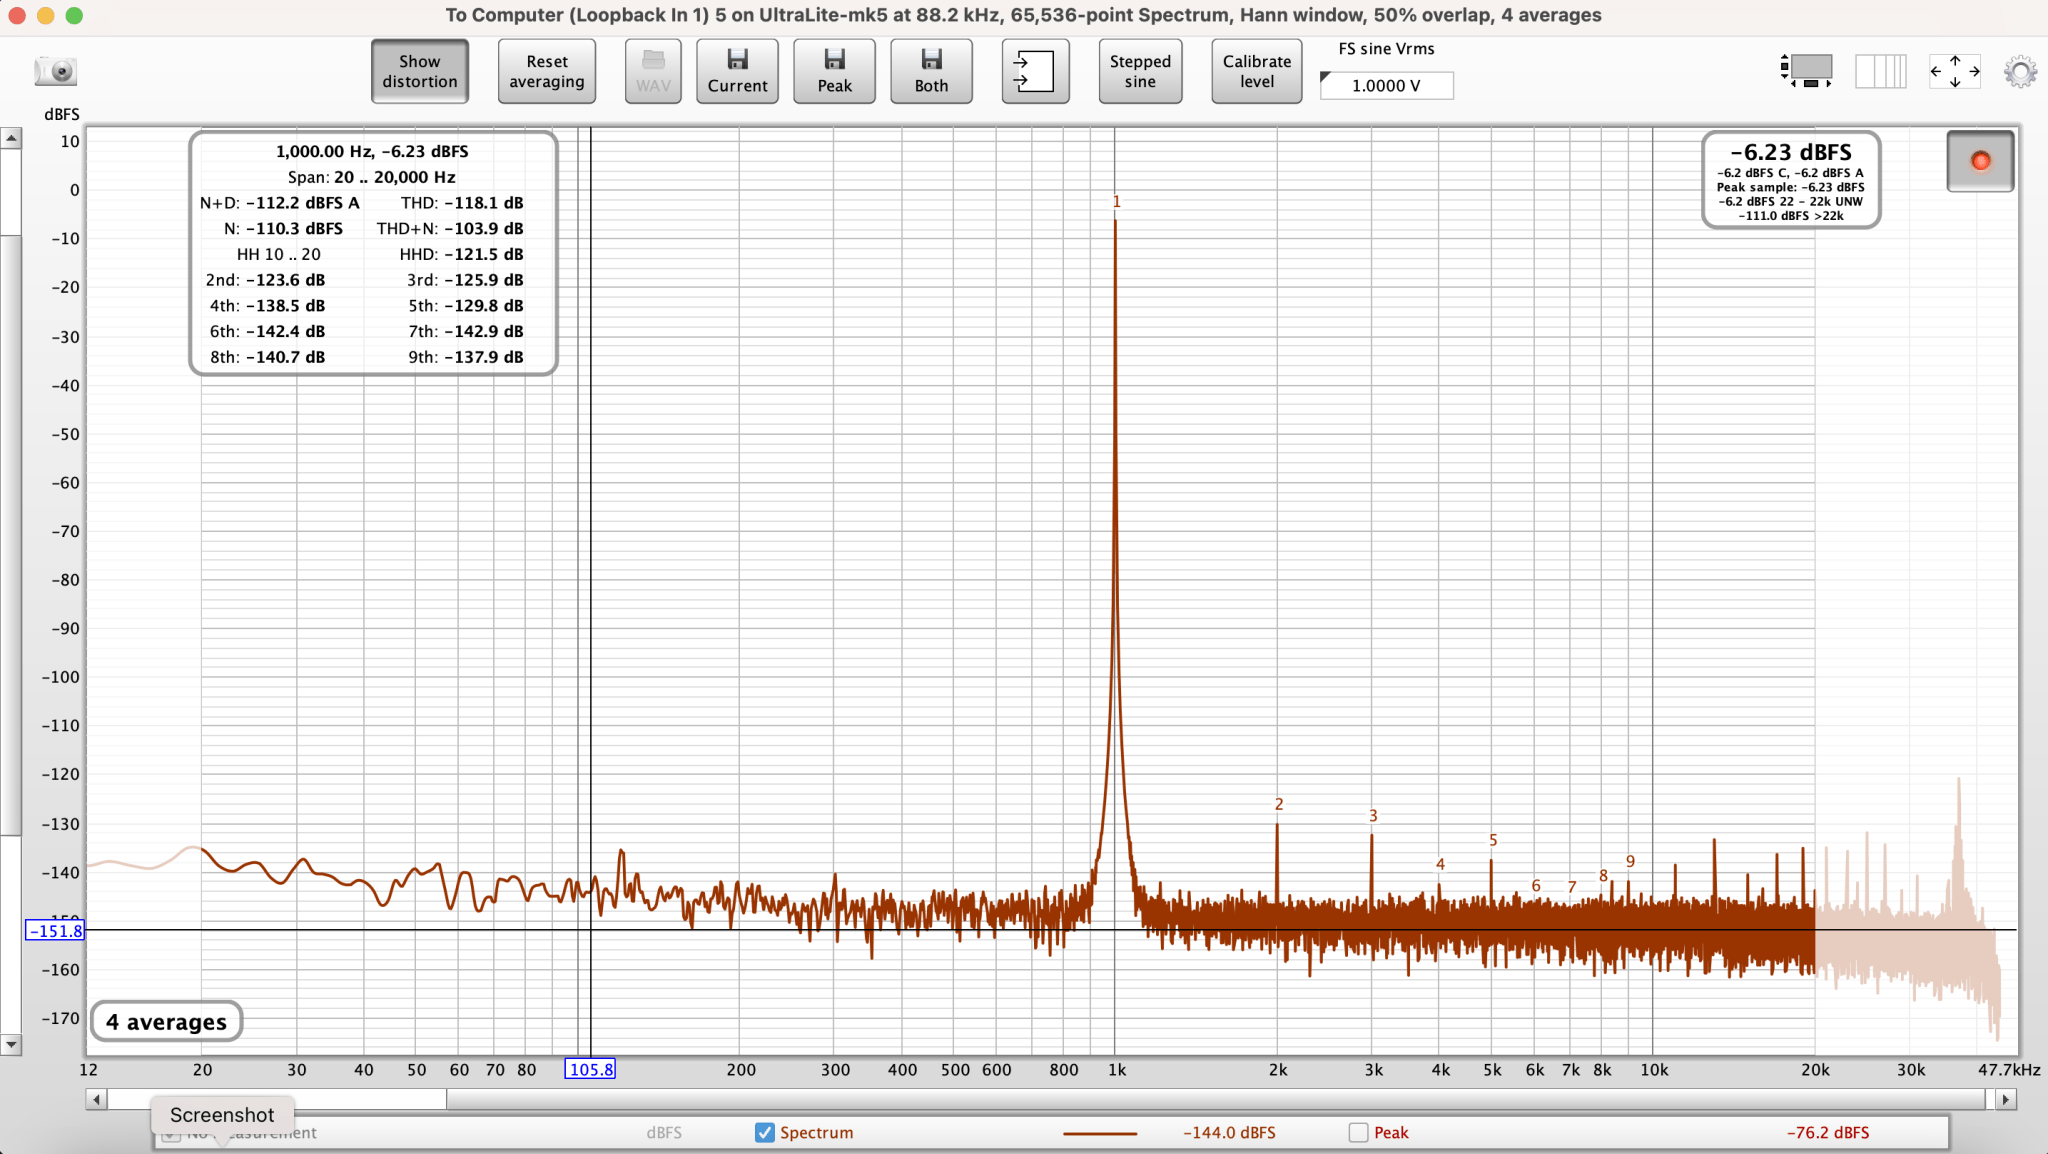Image resolution: width=2048 pixels, height=1154 pixels.
Task: Save Current spectrum with disk icon
Action: pos(737,71)
